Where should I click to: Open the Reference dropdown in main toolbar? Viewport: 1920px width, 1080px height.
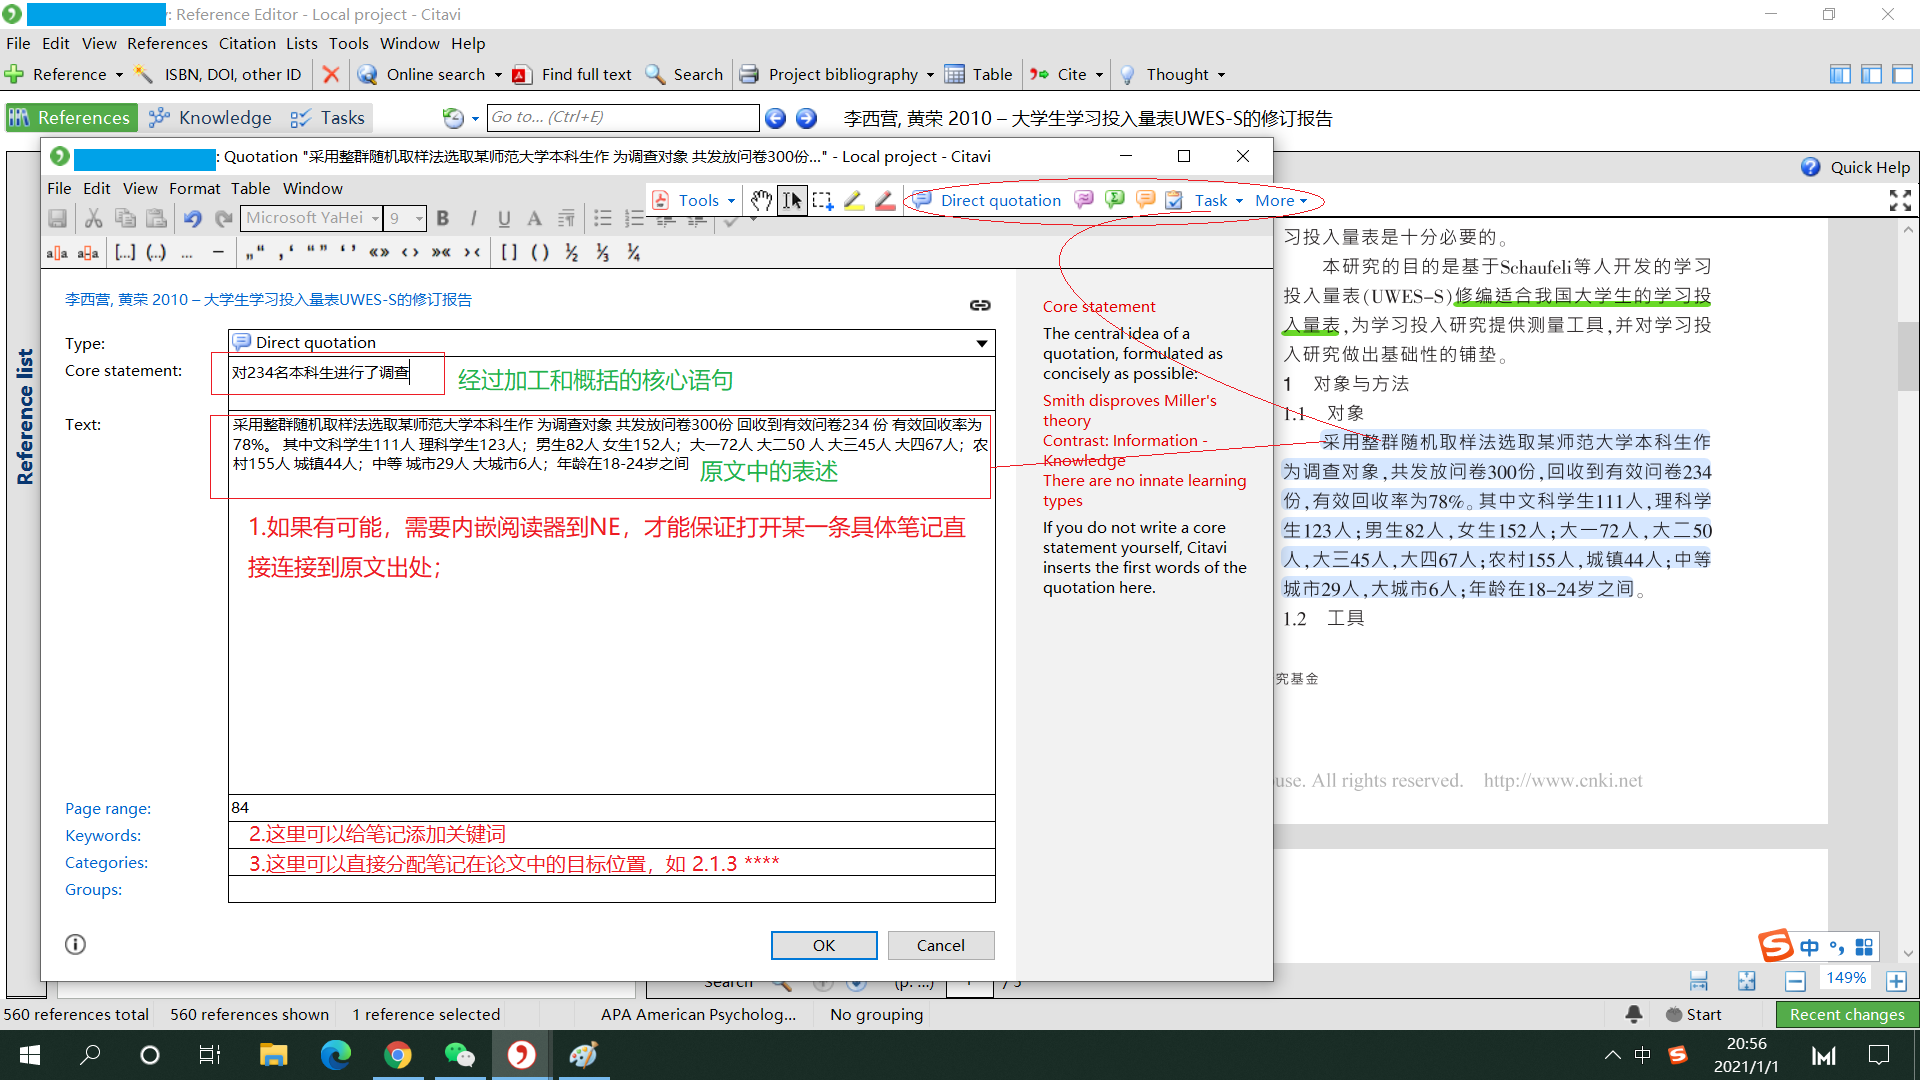pos(118,75)
